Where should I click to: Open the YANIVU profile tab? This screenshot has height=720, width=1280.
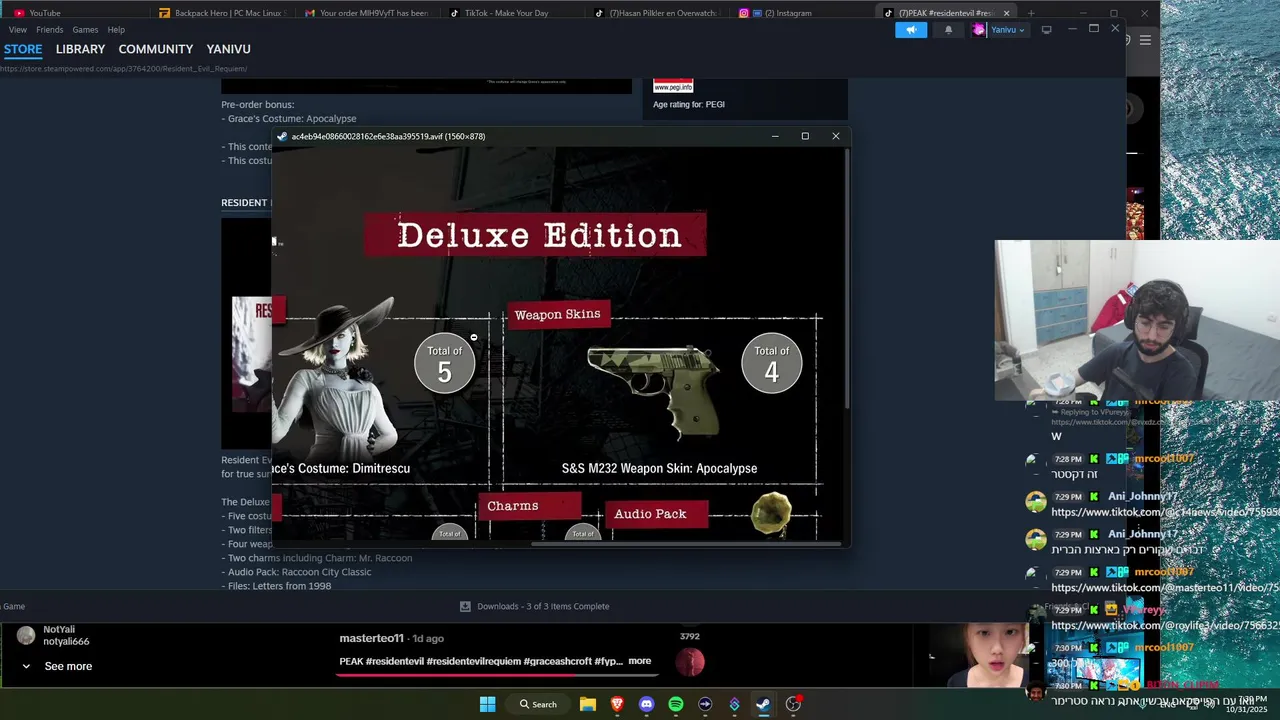(228, 49)
